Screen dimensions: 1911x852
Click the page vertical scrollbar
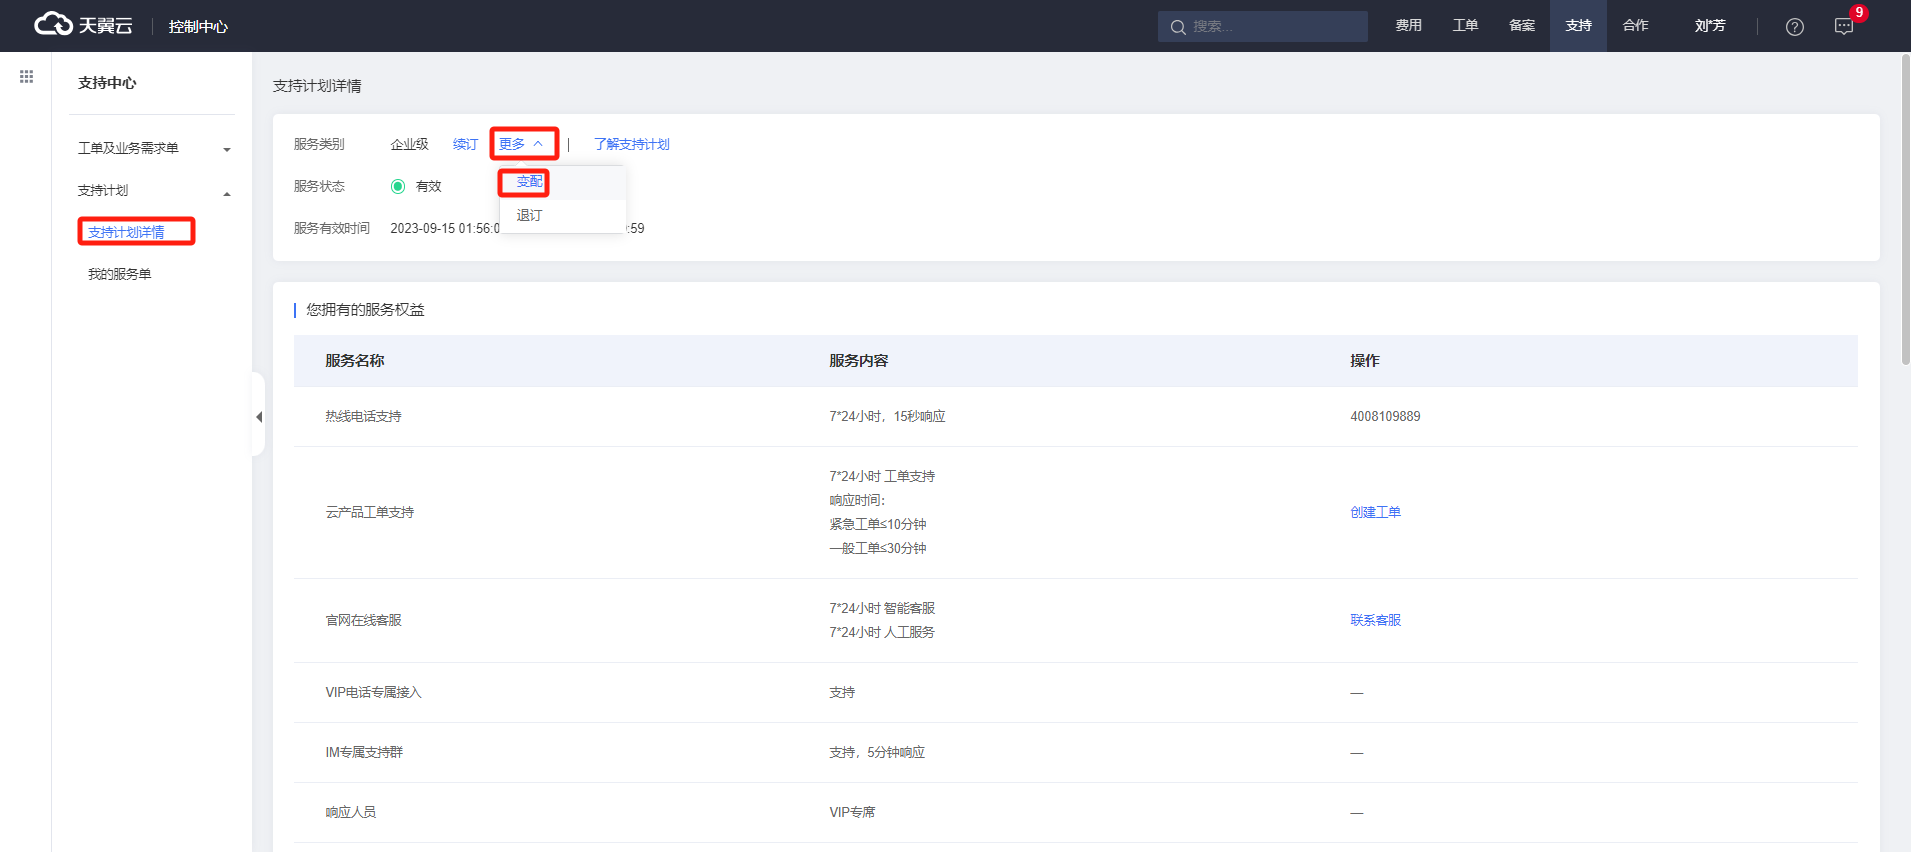click(1905, 210)
